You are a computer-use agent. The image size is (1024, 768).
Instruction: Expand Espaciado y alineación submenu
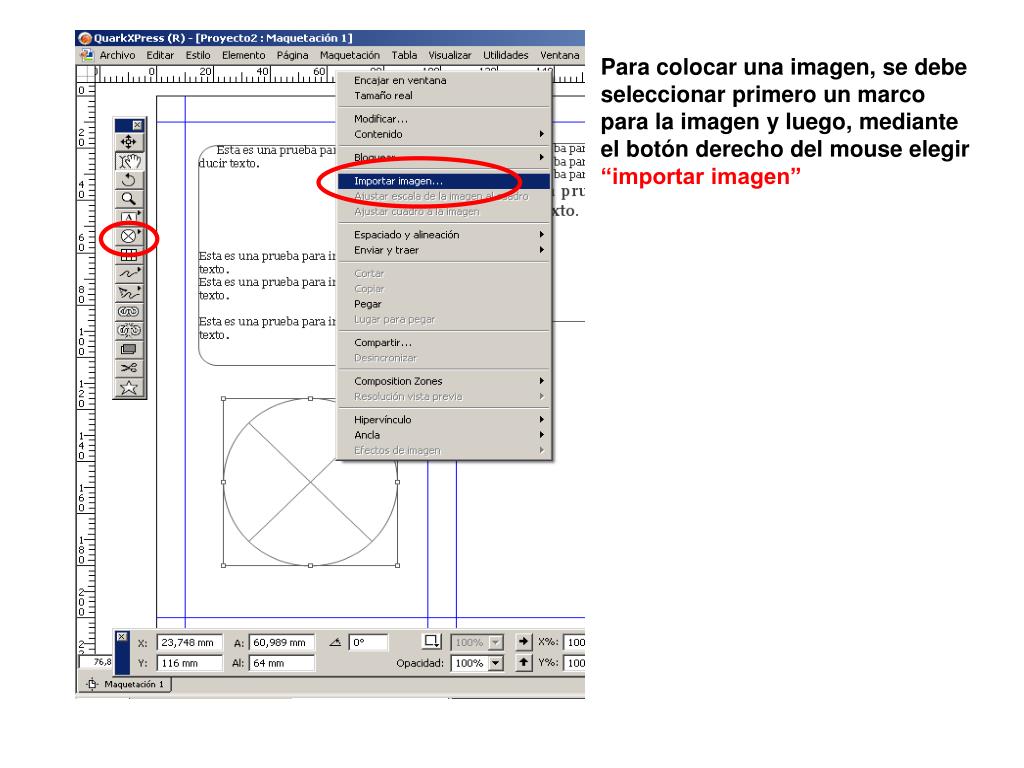541,234
